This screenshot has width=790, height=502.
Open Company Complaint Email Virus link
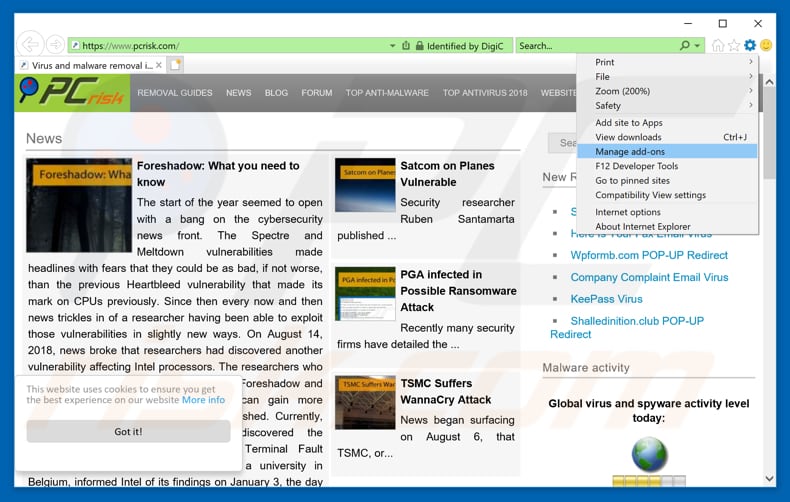(x=649, y=277)
